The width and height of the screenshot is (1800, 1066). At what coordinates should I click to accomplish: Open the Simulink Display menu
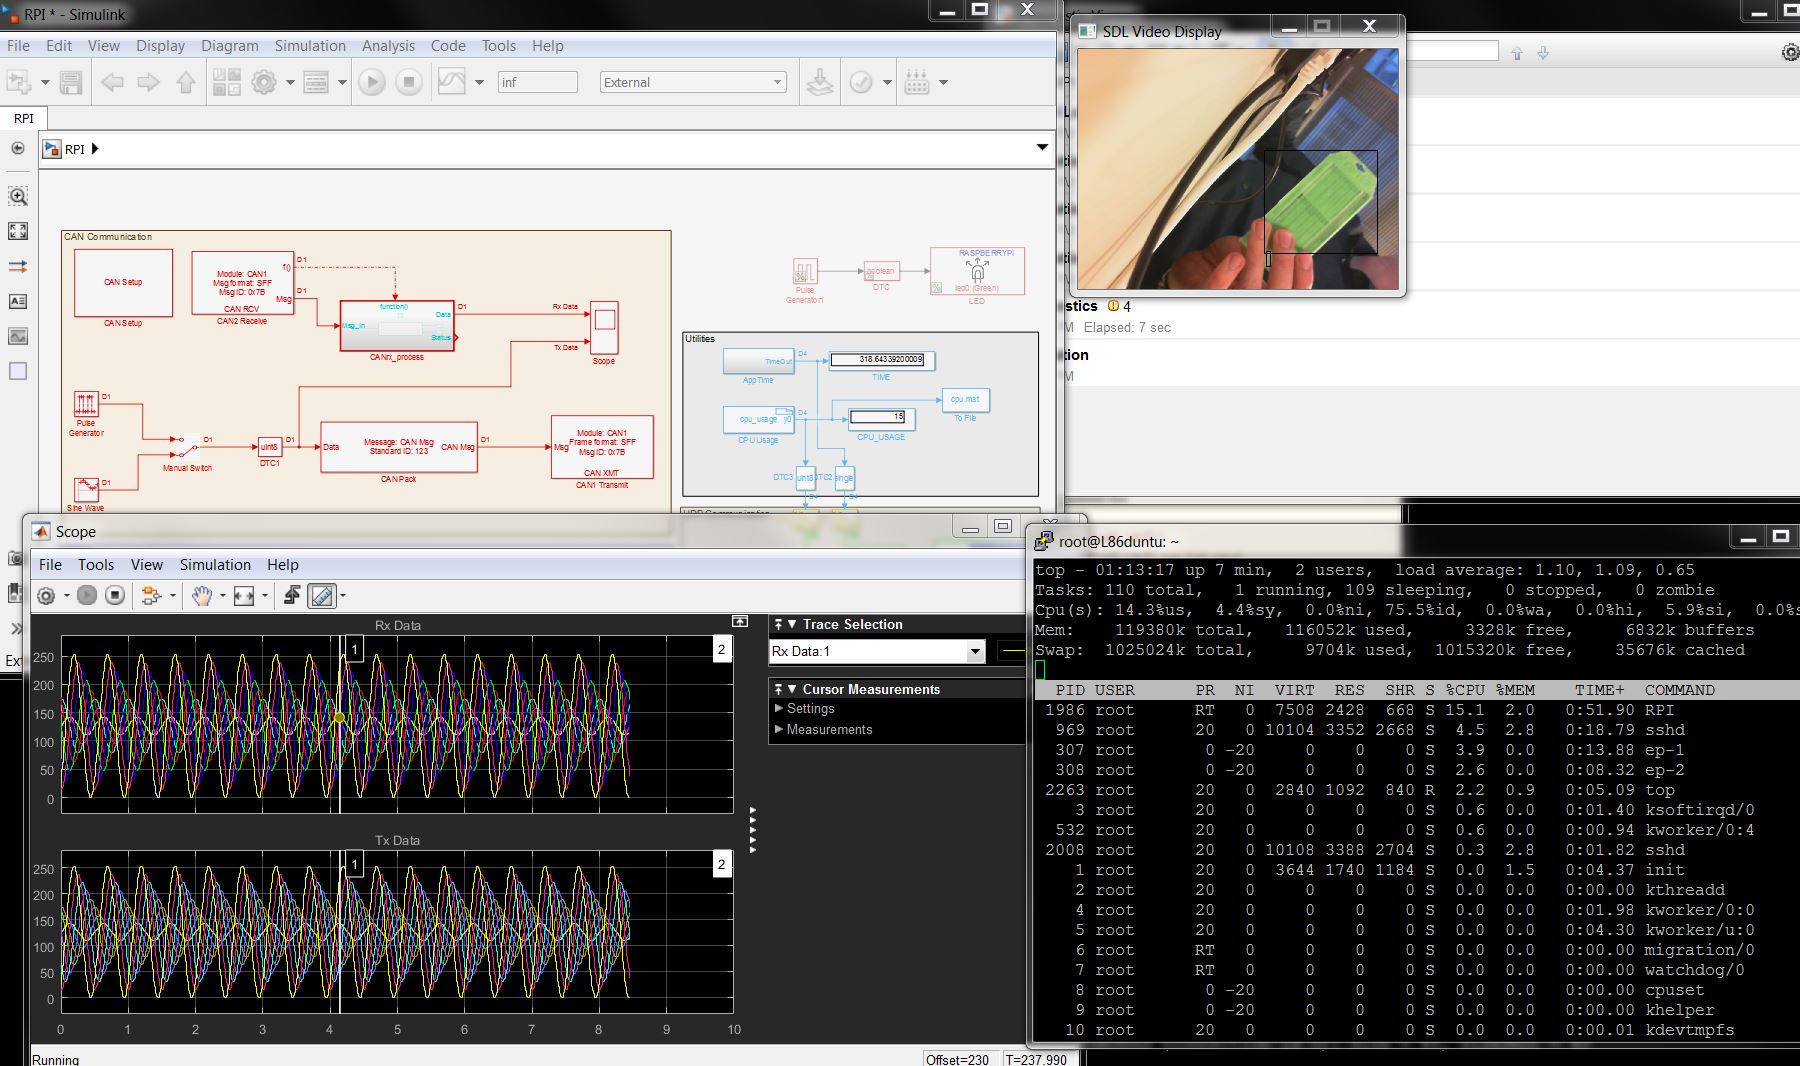[160, 45]
